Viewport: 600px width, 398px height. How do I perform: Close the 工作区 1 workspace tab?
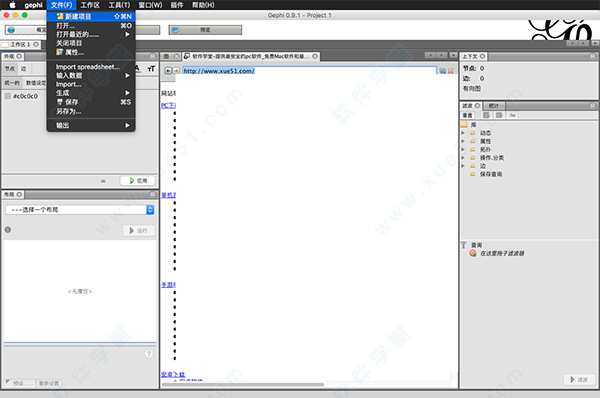[36, 44]
